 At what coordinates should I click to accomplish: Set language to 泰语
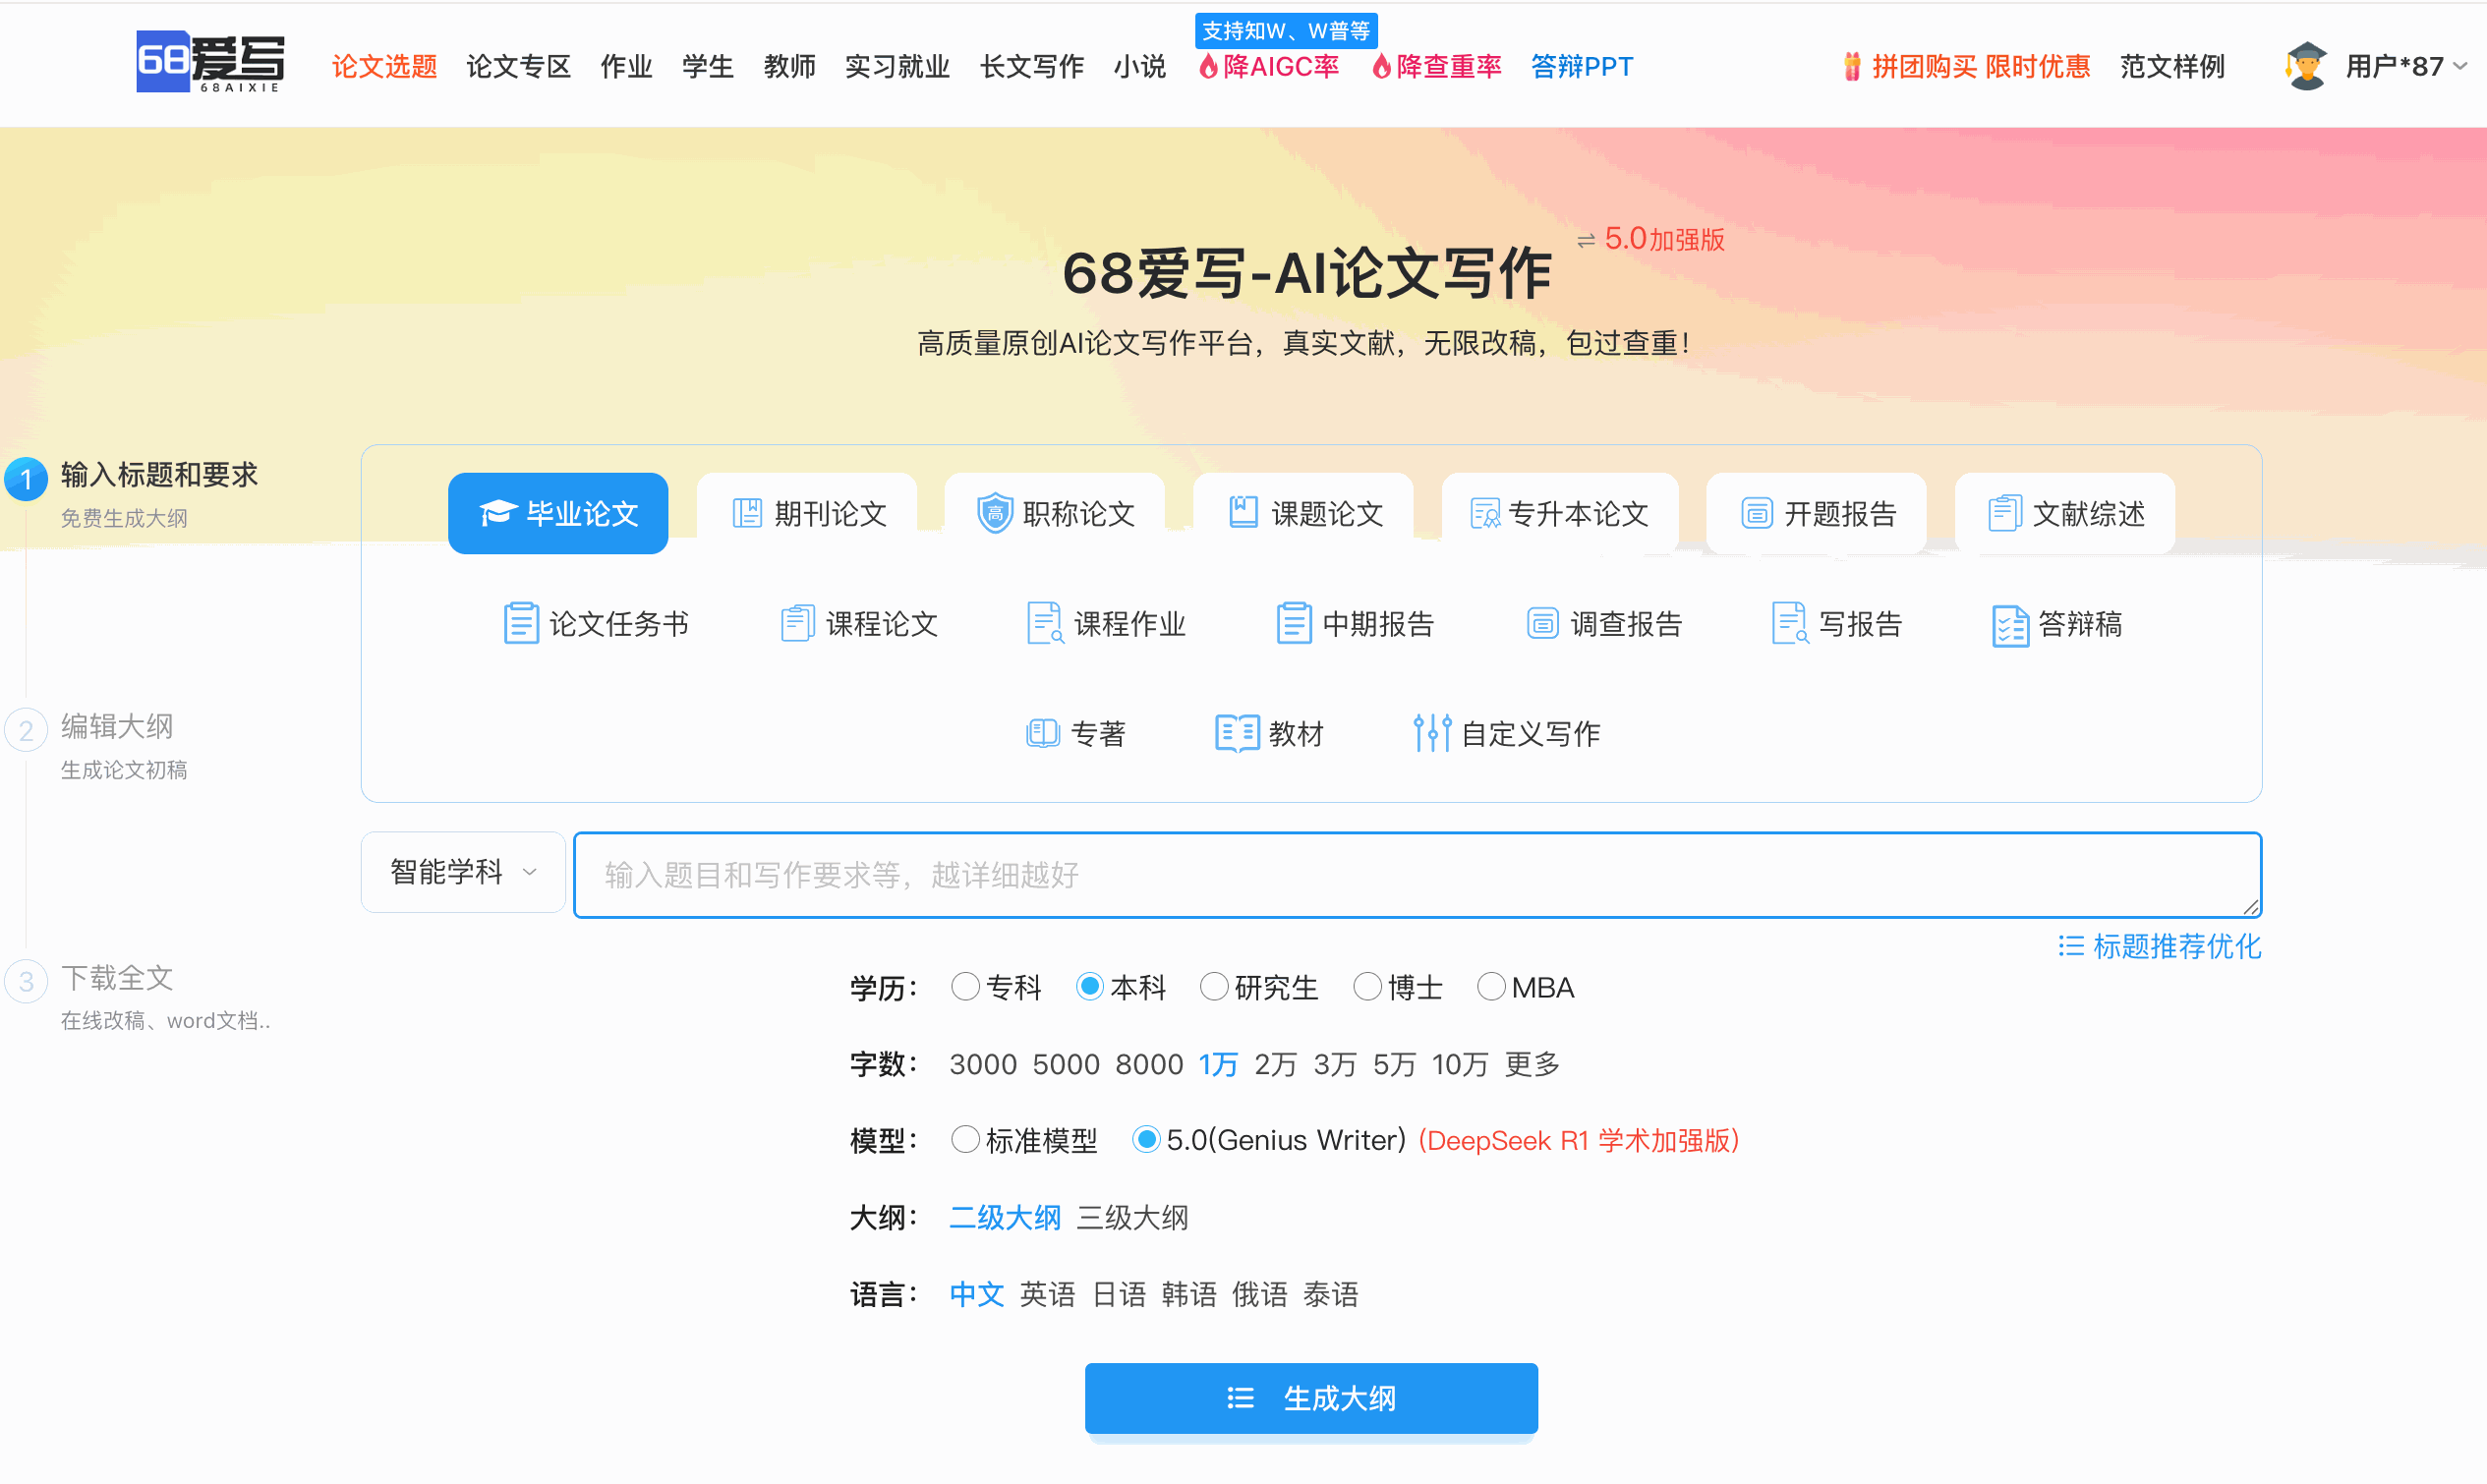(1330, 1294)
